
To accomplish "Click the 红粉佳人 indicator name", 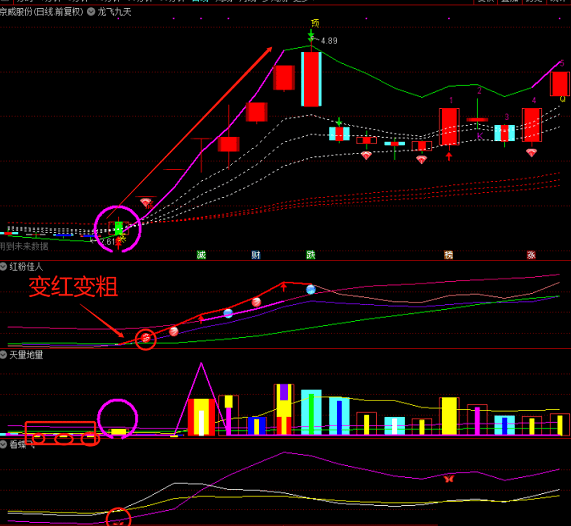I will pos(26,267).
